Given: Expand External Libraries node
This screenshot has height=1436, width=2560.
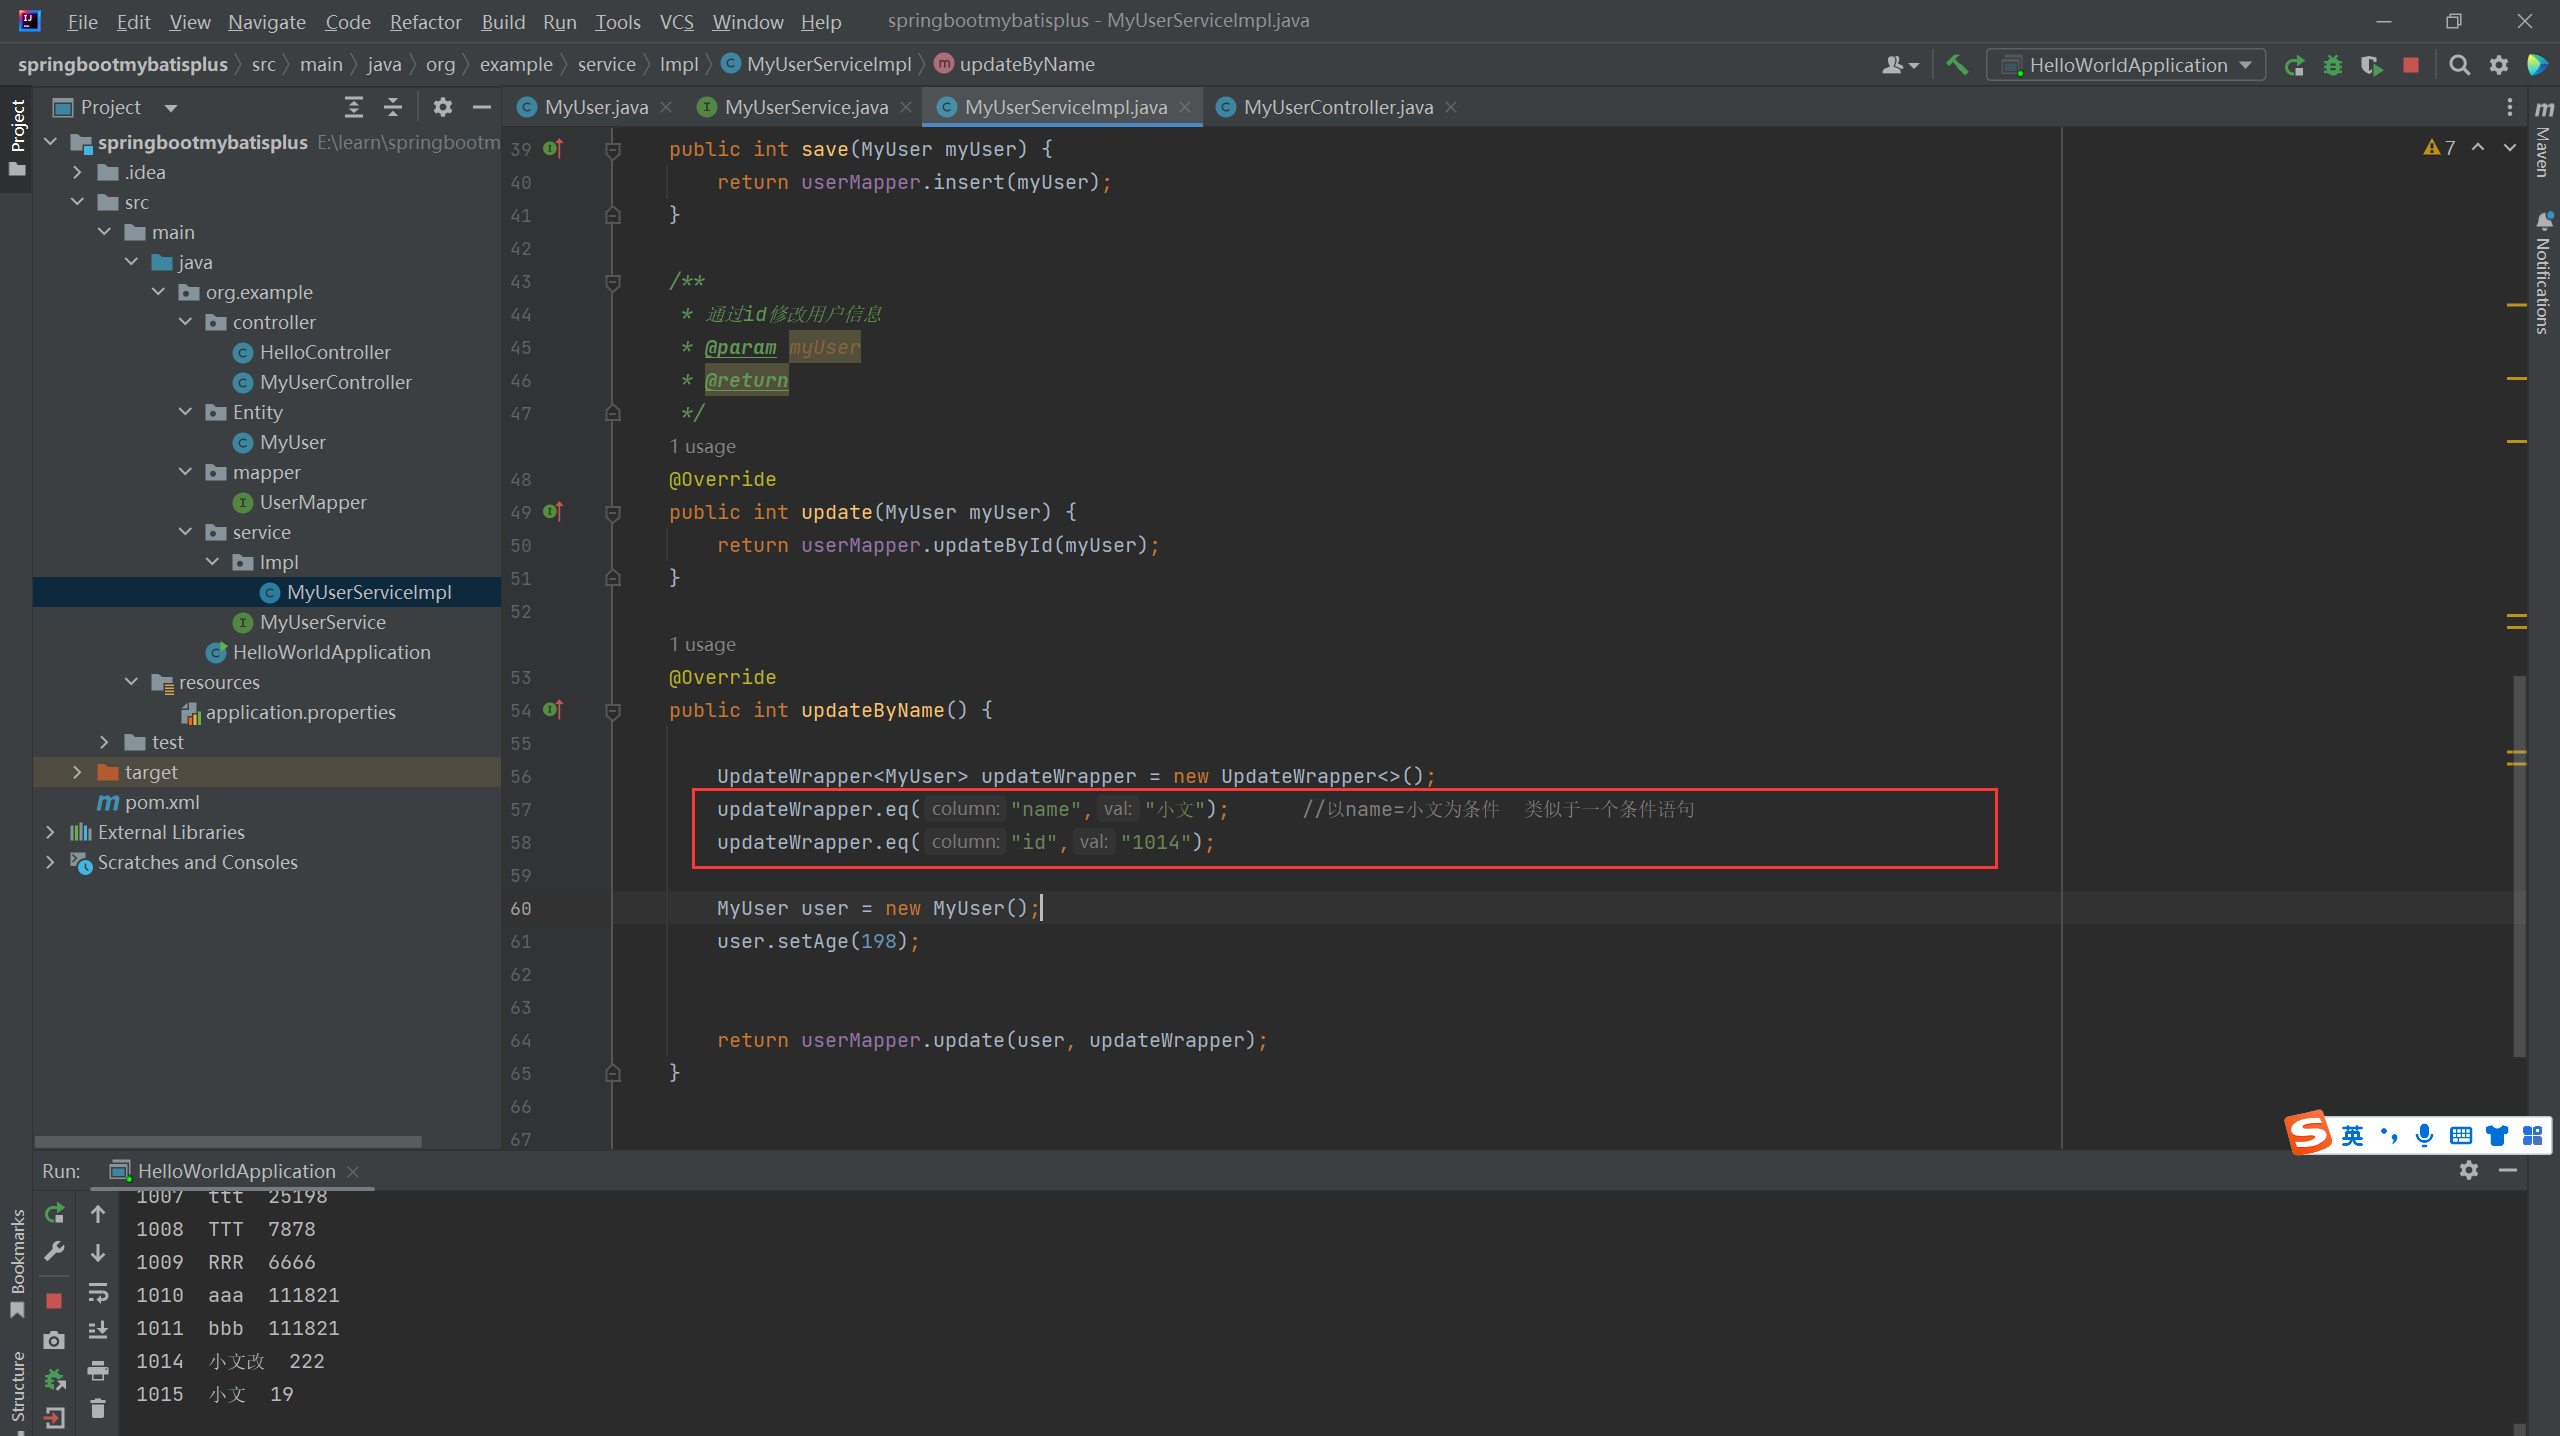Looking at the screenshot, I should (50, 832).
